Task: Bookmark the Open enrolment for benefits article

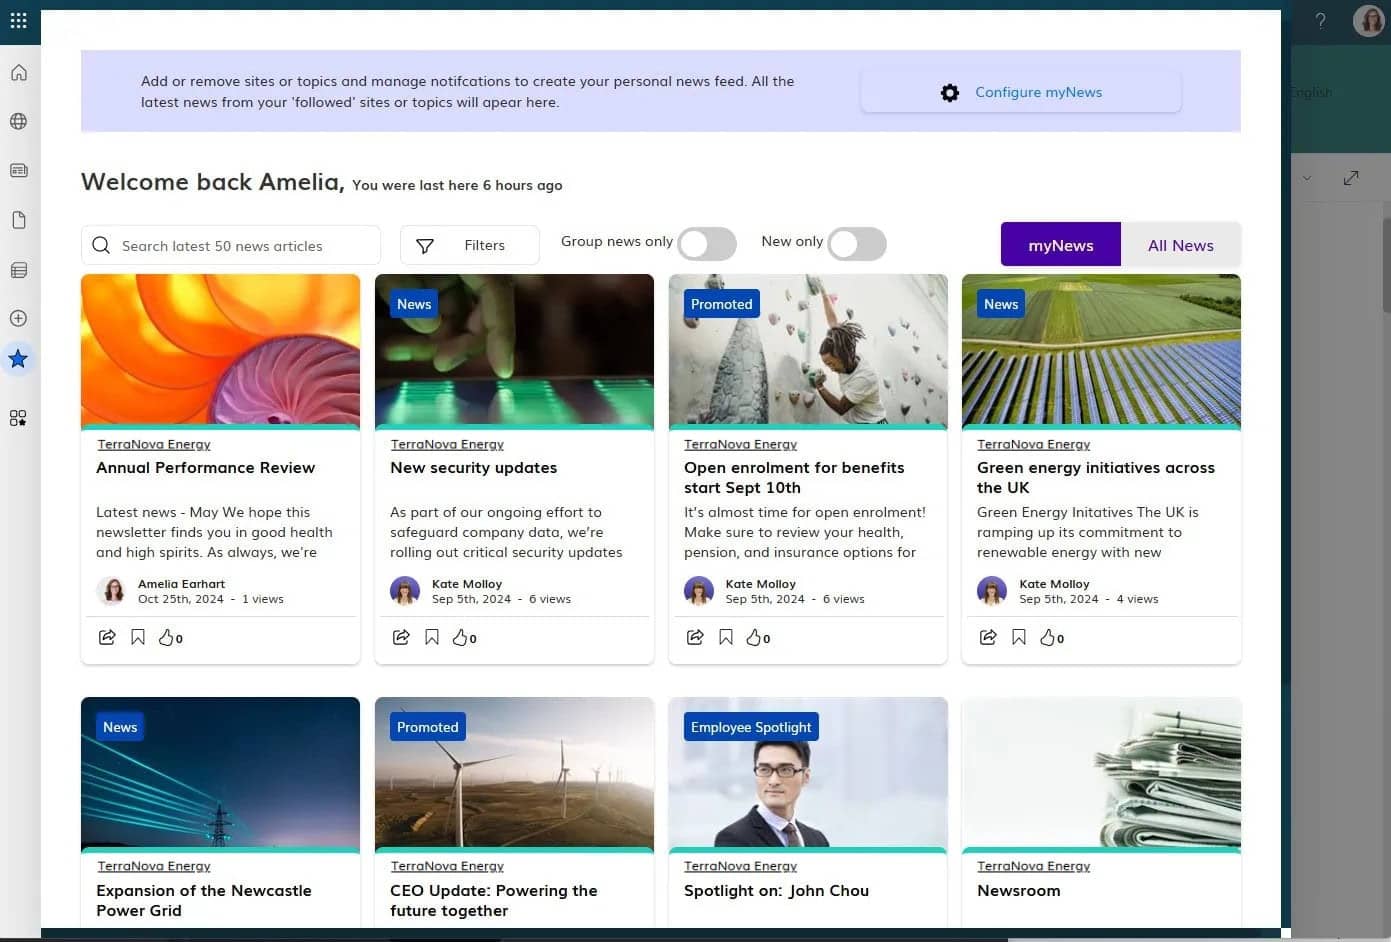Action: [x=726, y=637]
